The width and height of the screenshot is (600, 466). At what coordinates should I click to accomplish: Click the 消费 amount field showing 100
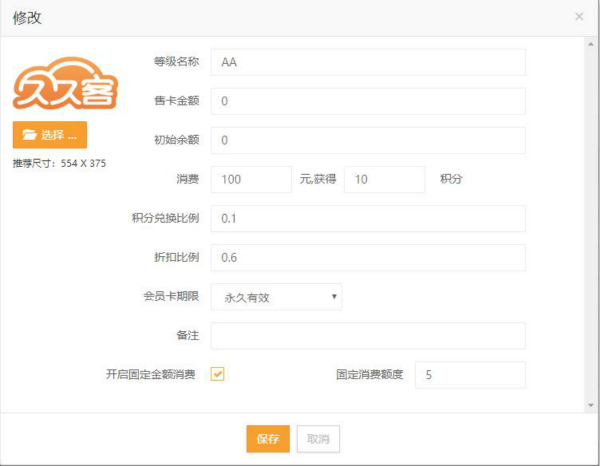point(251,179)
